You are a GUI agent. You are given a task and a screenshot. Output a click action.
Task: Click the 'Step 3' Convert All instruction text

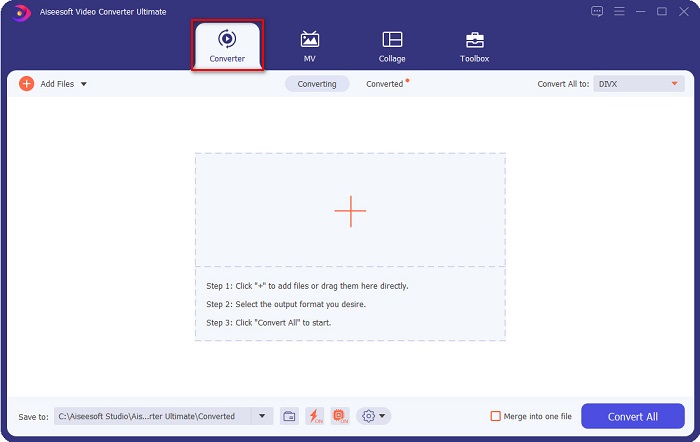point(268,322)
